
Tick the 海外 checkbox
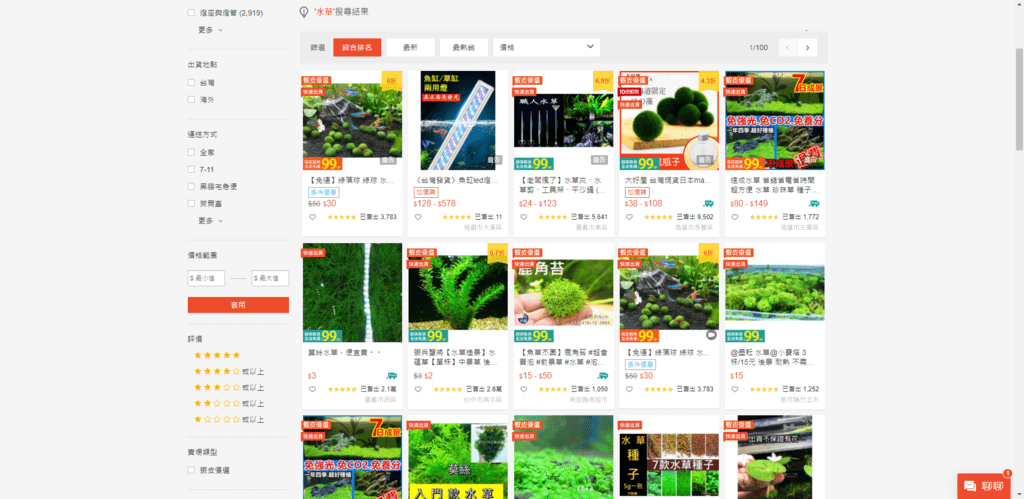(191, 100)
